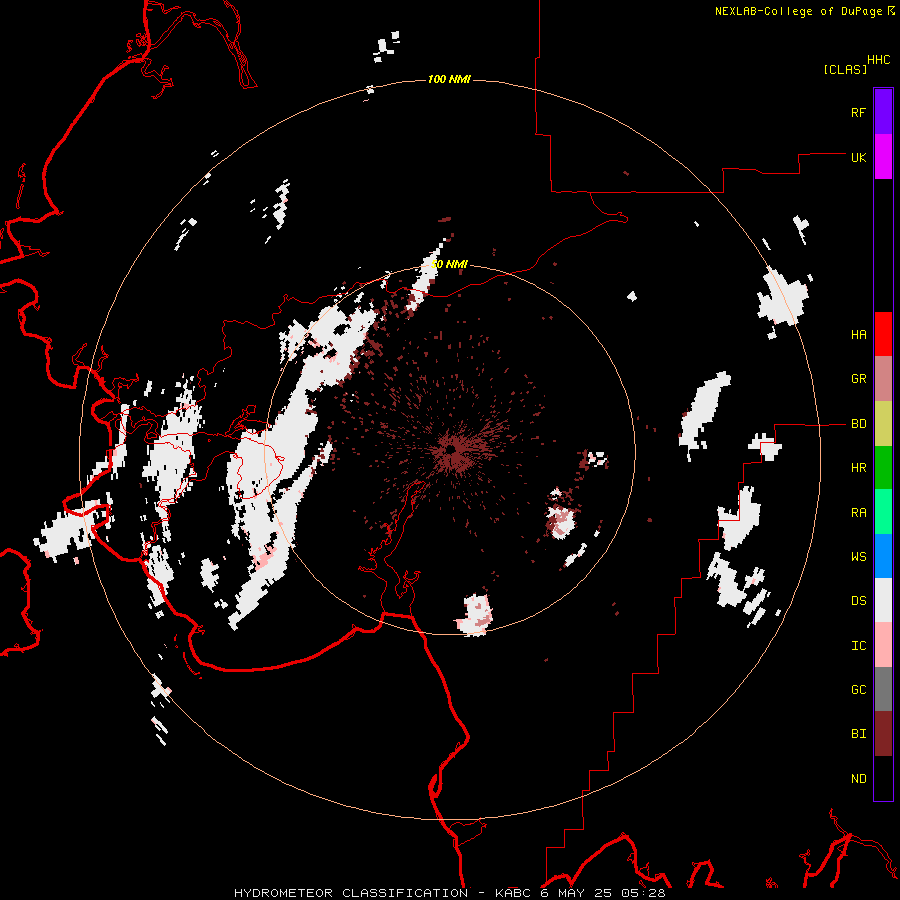900x900 pixels.
Task: Click the ND black legend swatch
Action: click(x=883, y=778)
